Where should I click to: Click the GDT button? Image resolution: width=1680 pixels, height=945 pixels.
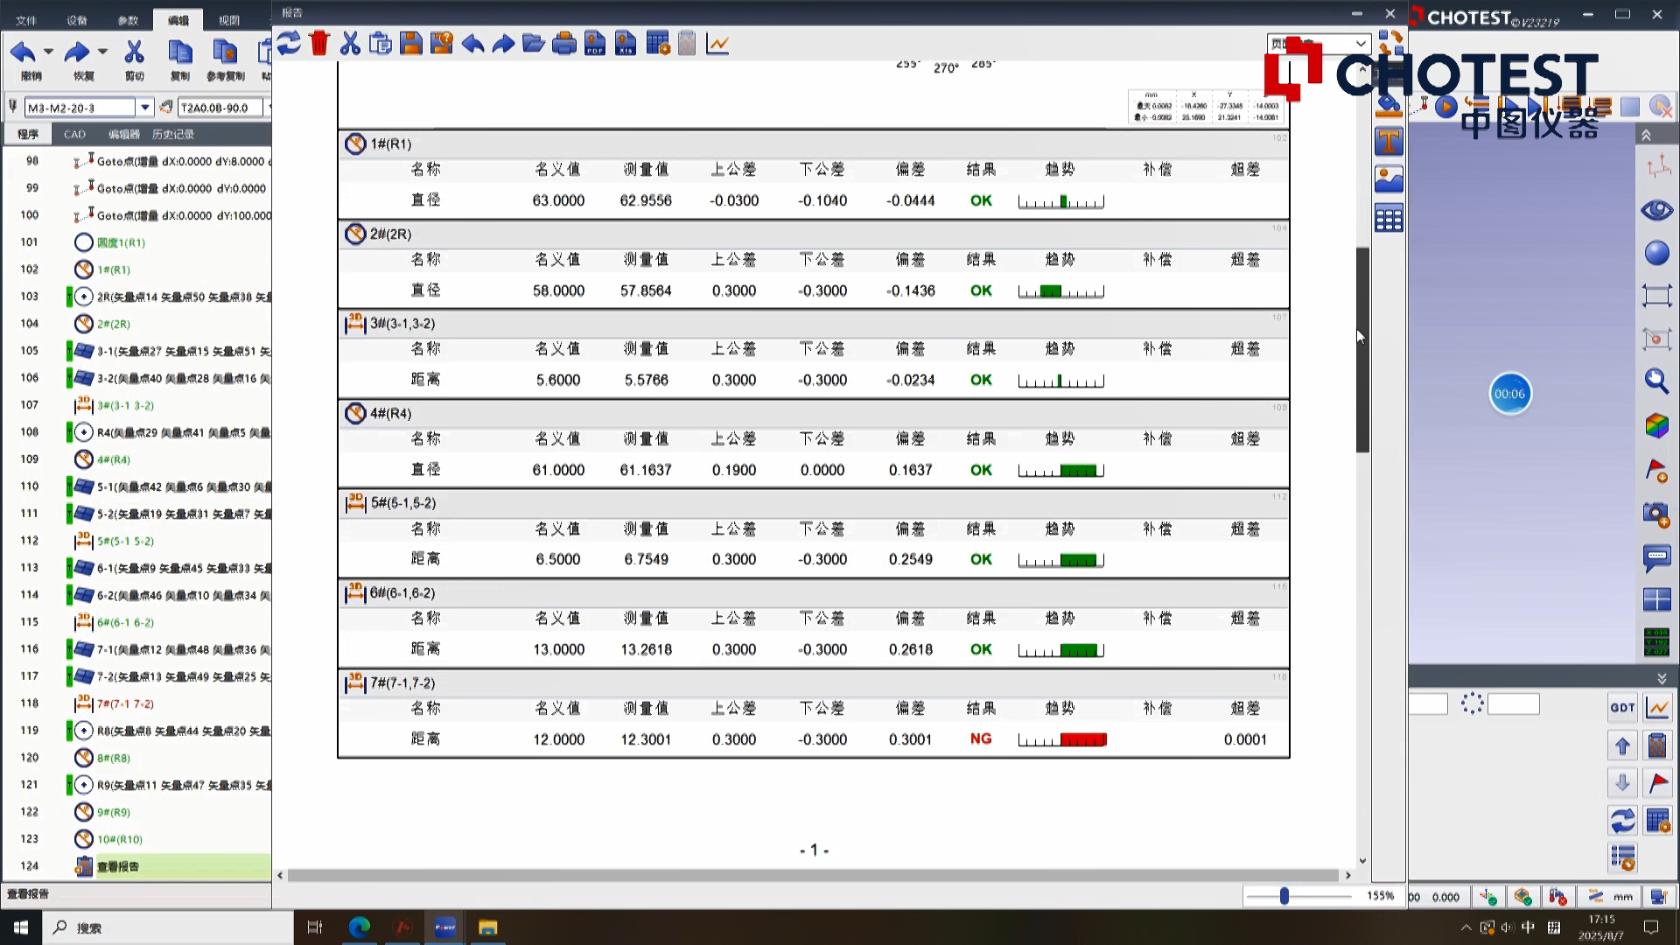point(1622,707)
